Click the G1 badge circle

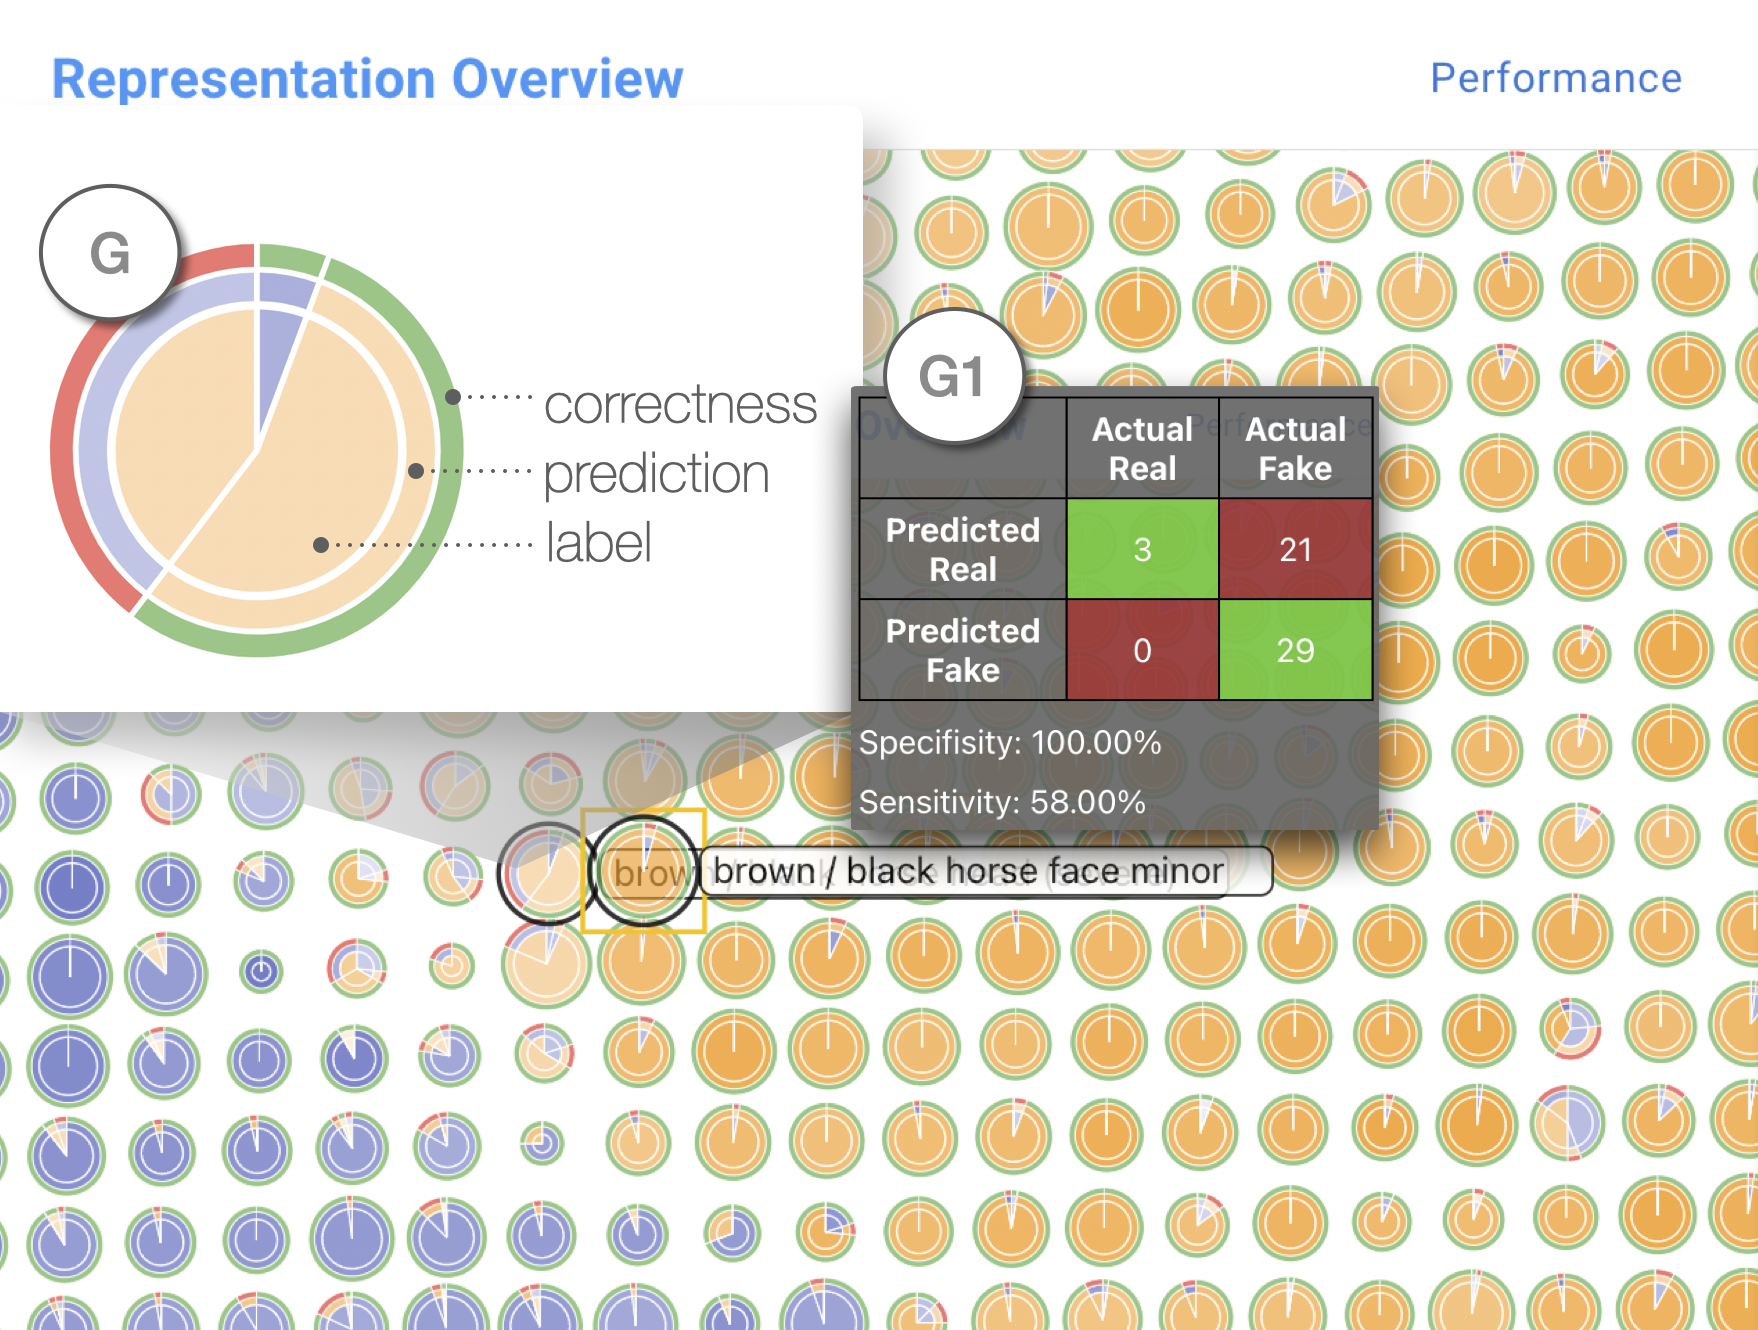click(x=953, y=376)
